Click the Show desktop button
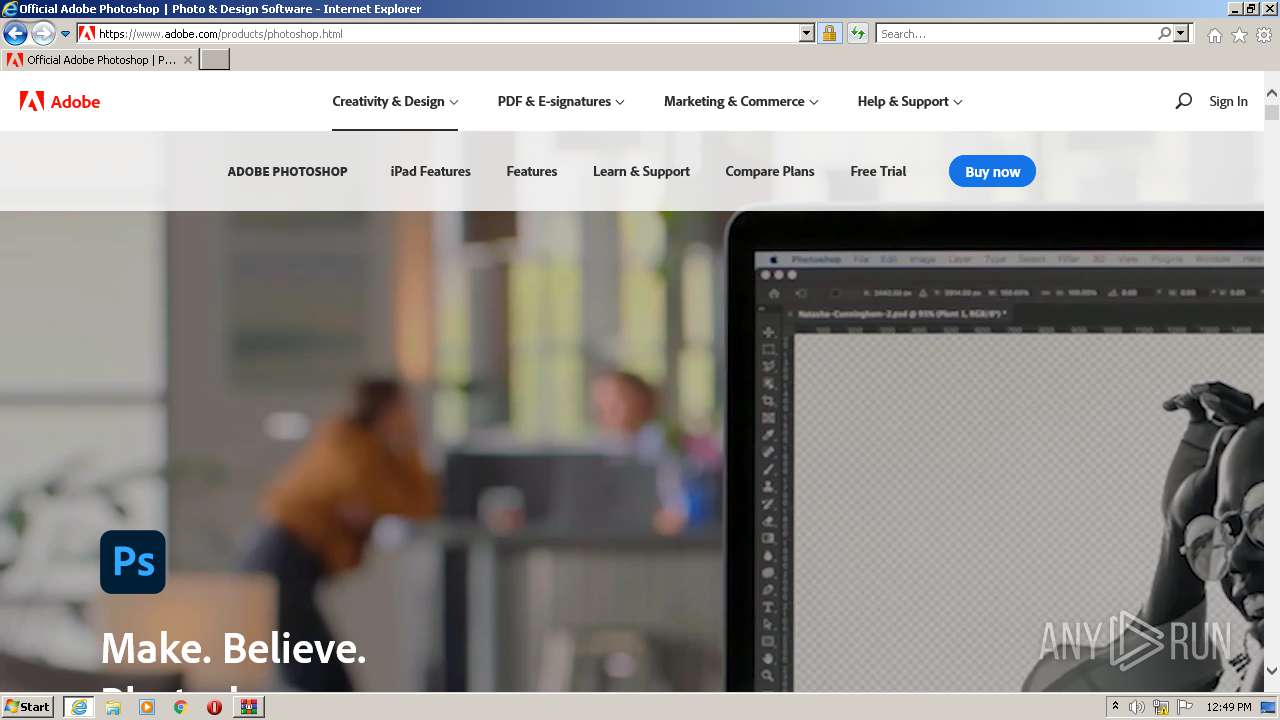 coord(1269,707)
